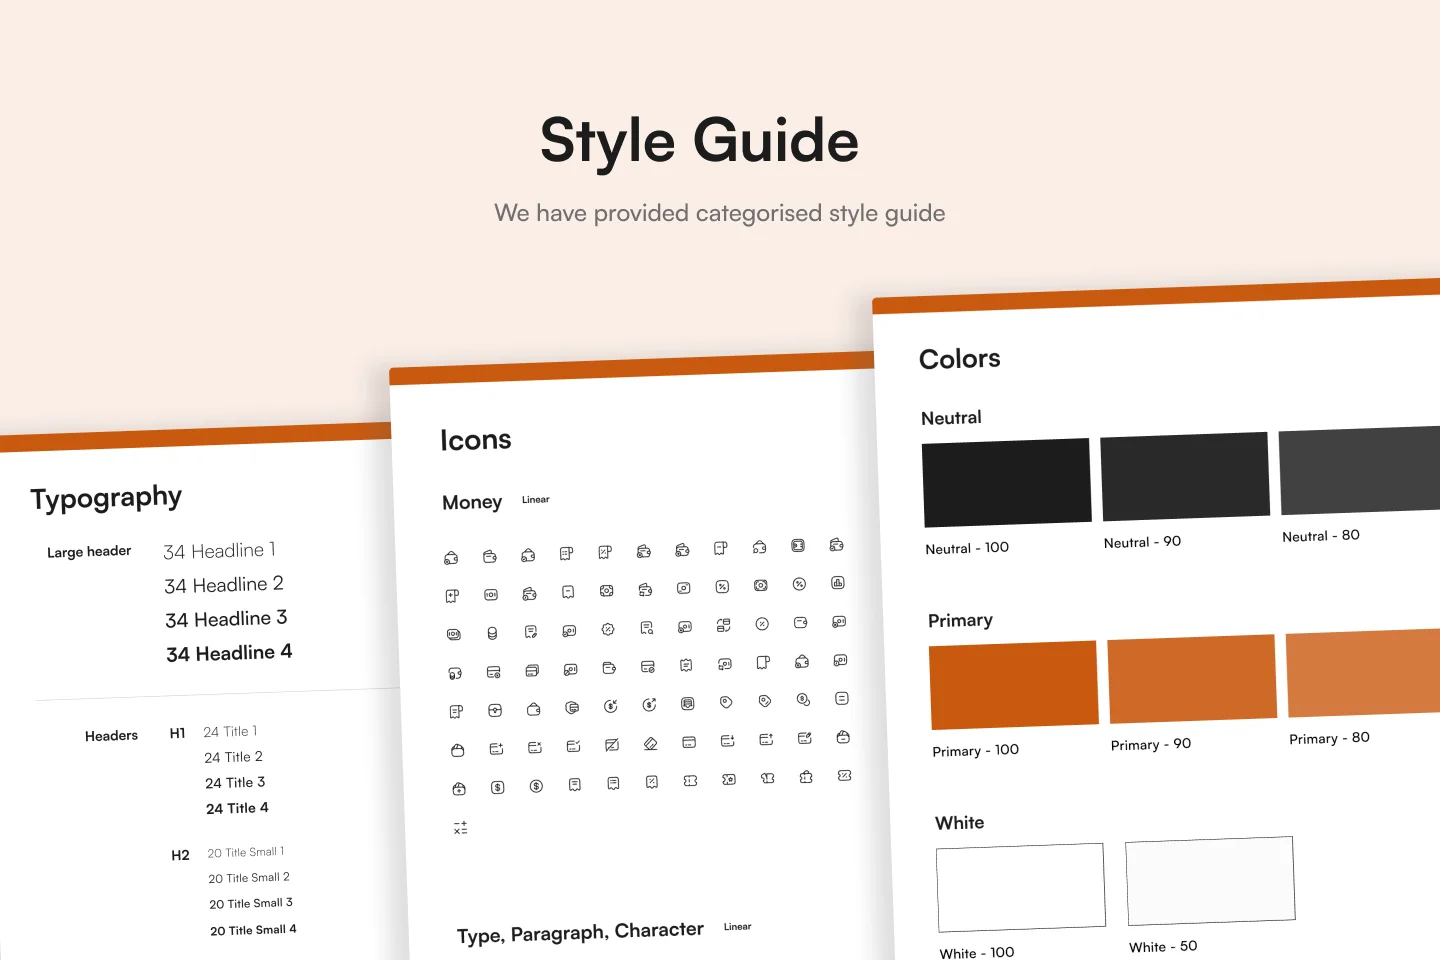Select the 24 Title 1 text sample
This screenshot has width=1440, height=960.
click(x=230, y=731)
